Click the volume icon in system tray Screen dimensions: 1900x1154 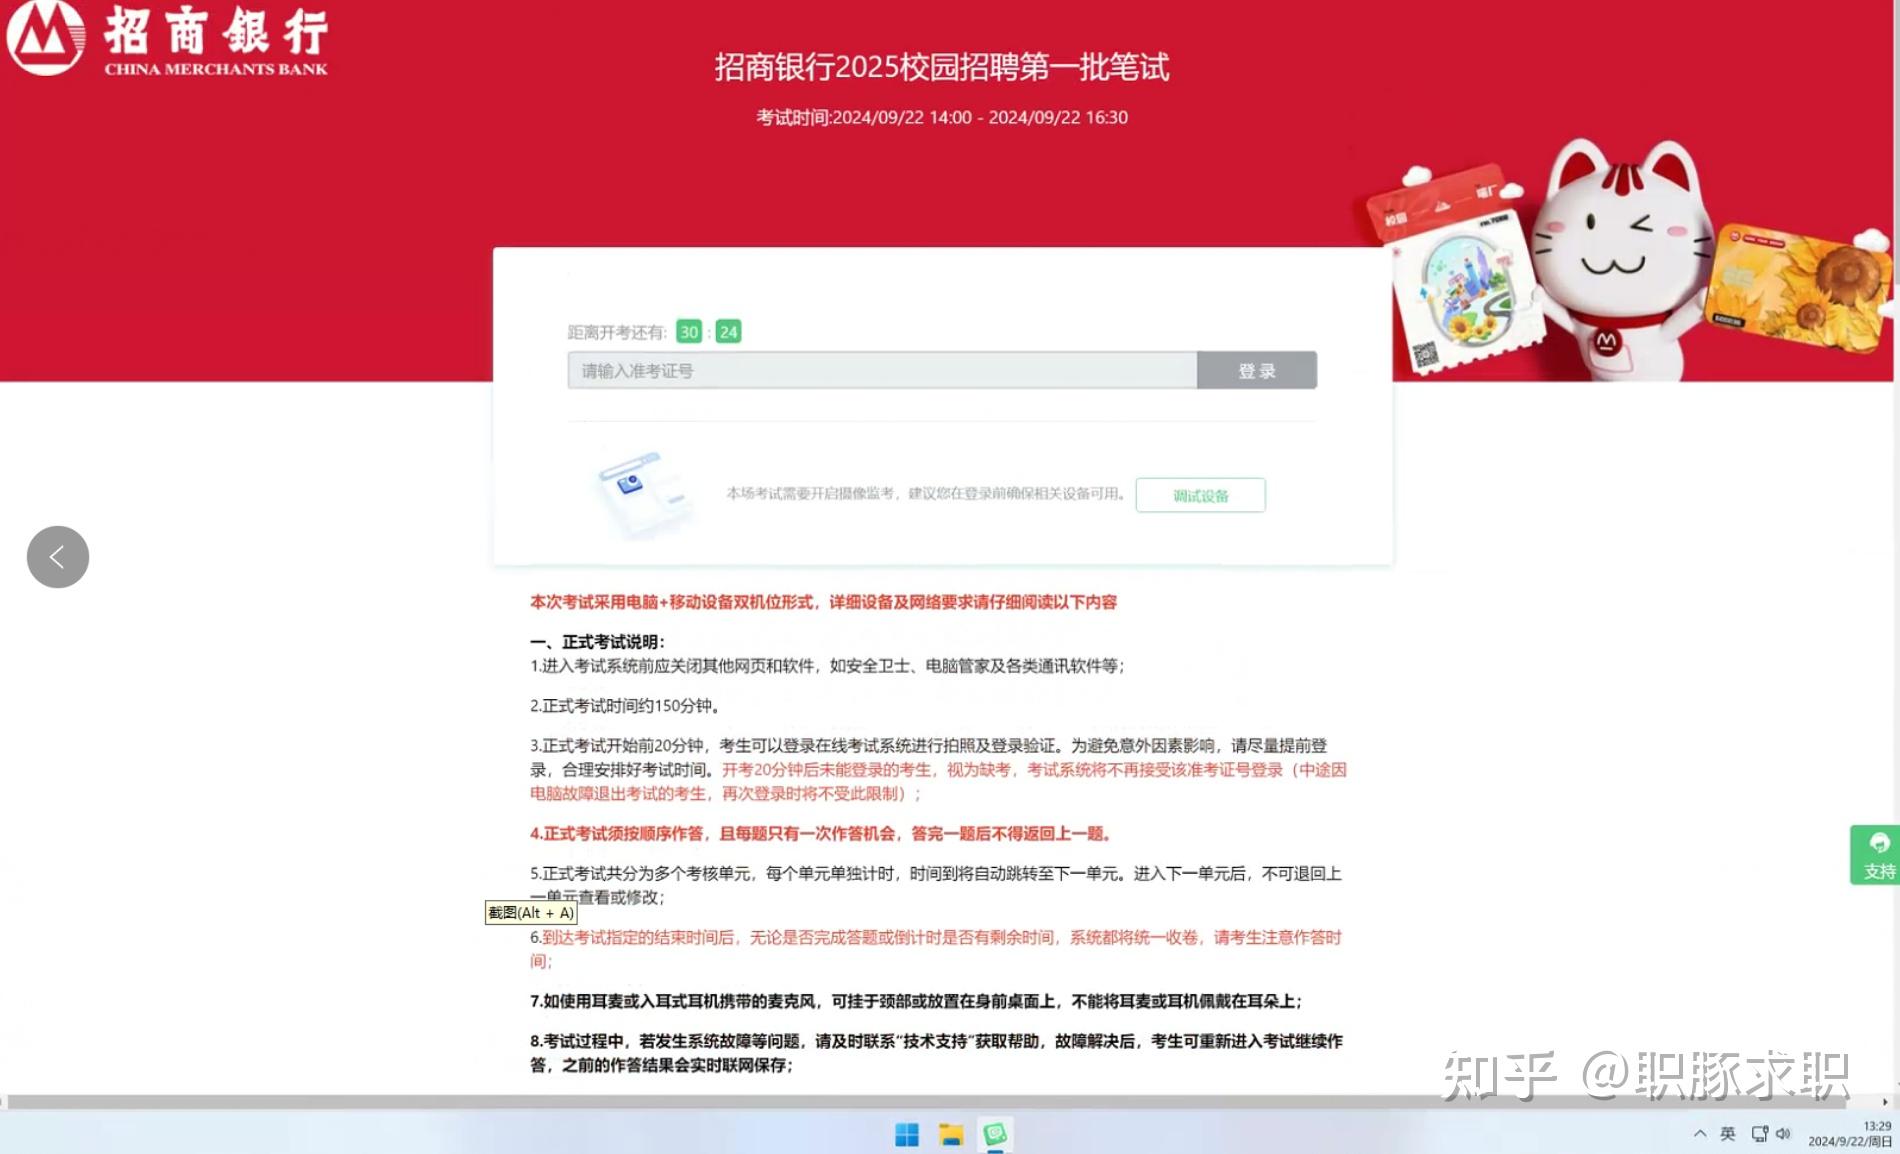point(1784,1134)
